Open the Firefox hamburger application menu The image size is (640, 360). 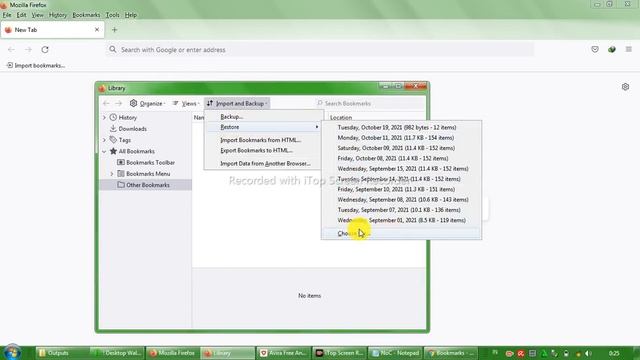pyautogui.click(x=629, y=49)
